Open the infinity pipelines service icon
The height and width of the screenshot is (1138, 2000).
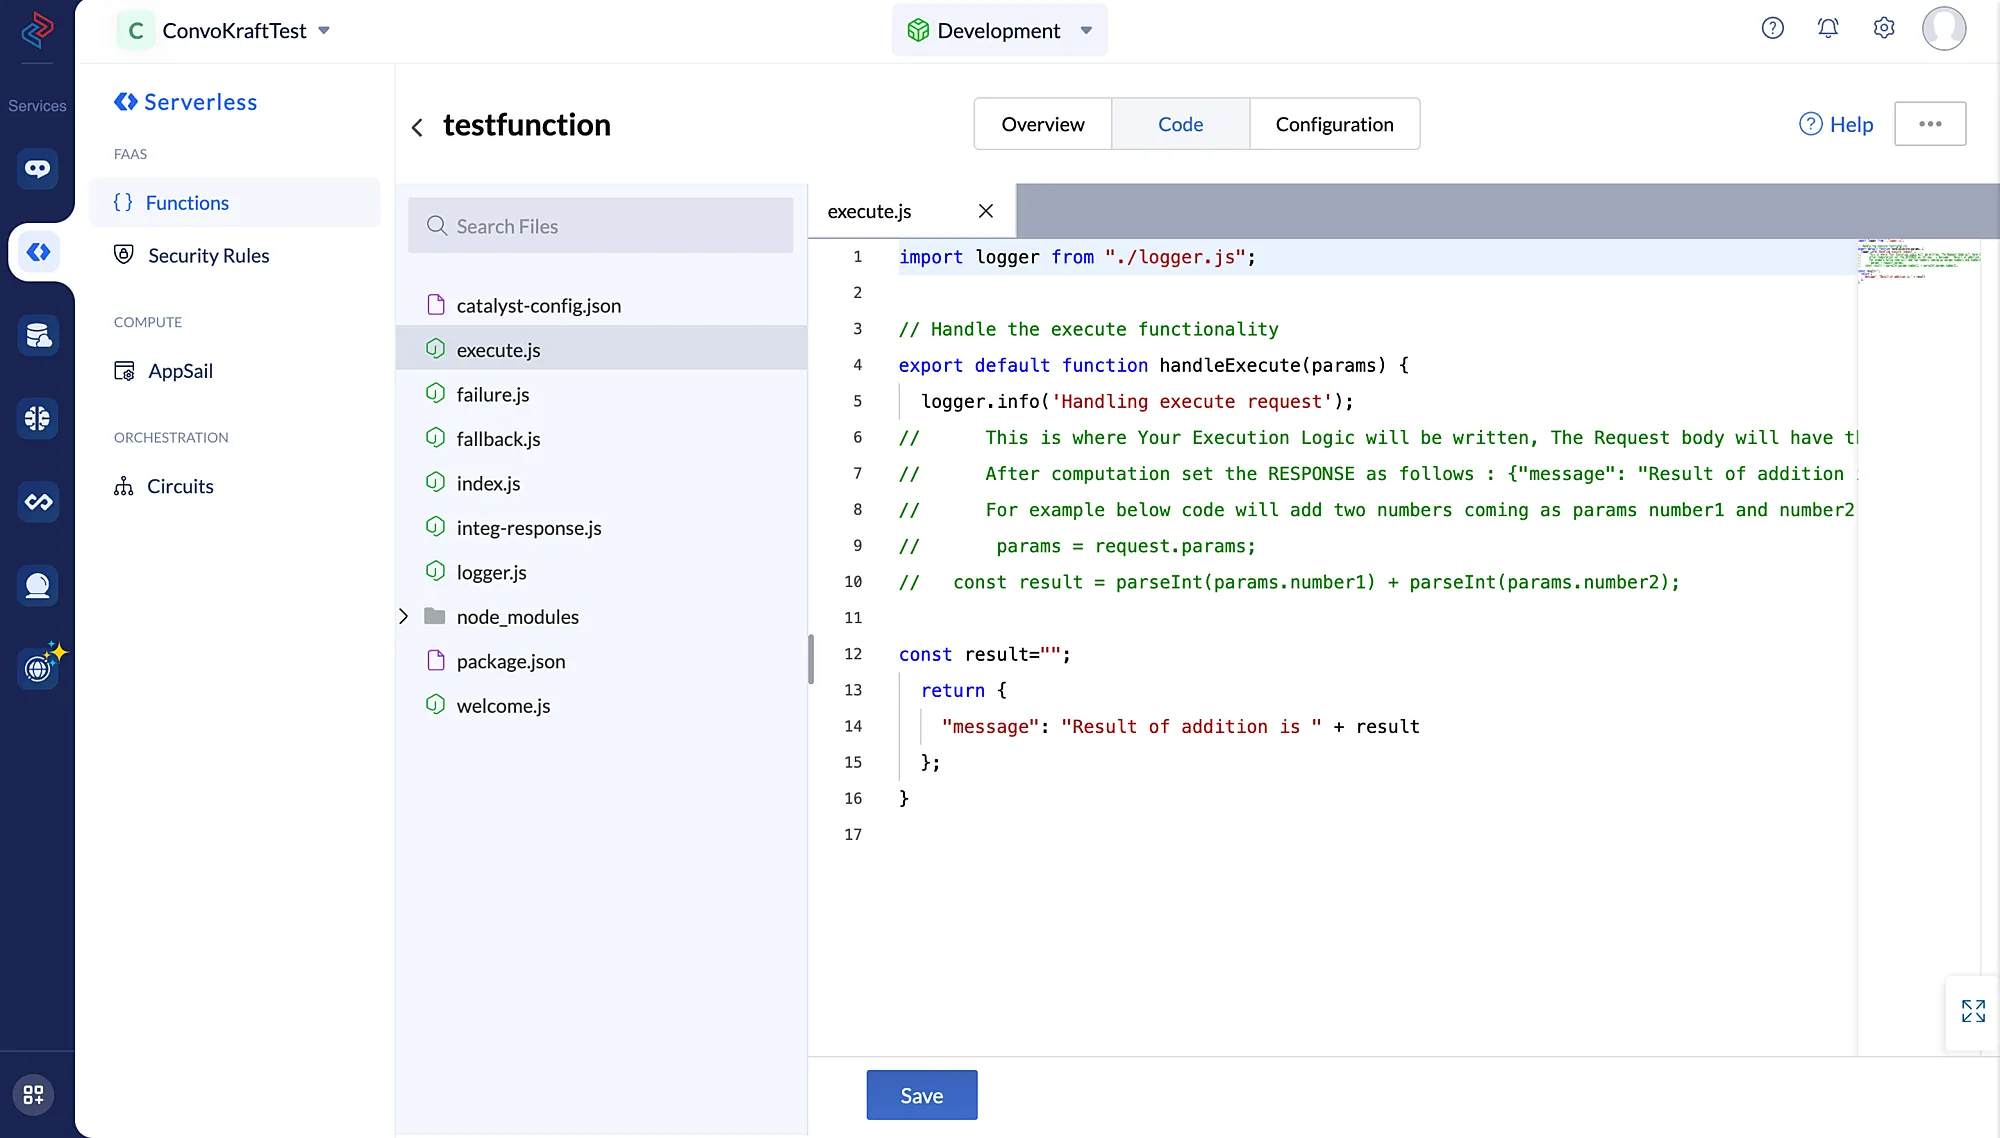tap(37, 502)
